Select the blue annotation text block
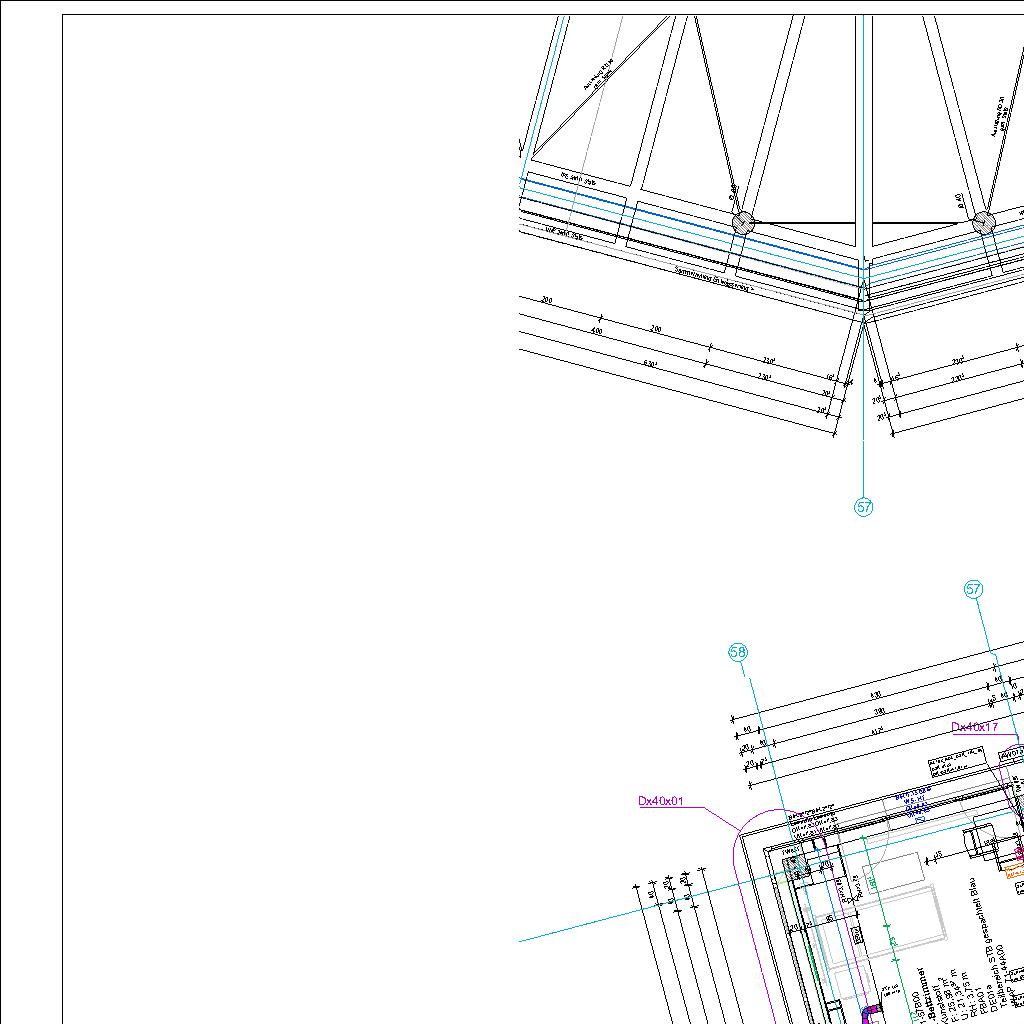The height and width of the screenshot is (1024, 1024). click(x=915, y=802)
